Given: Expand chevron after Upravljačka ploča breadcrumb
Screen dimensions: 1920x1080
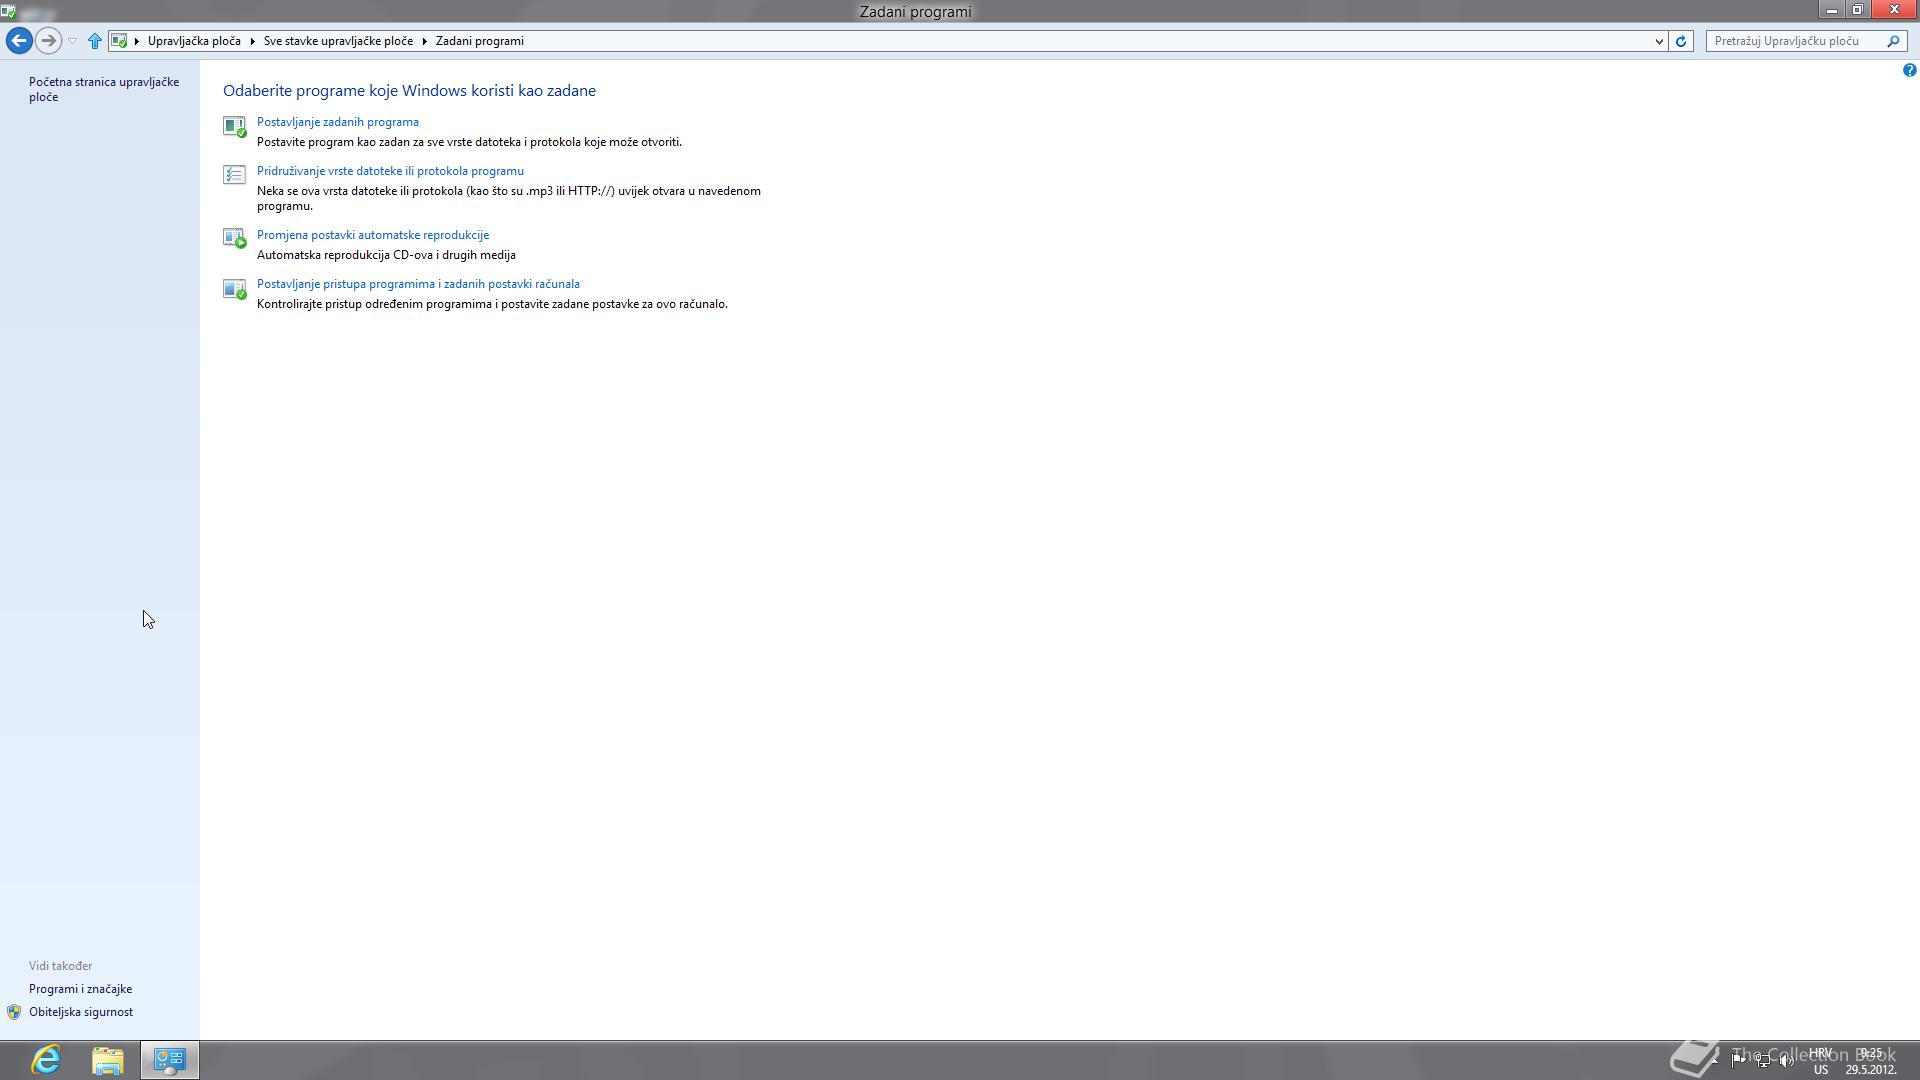Looking at the screenshot, I should [x=252, y=41].
